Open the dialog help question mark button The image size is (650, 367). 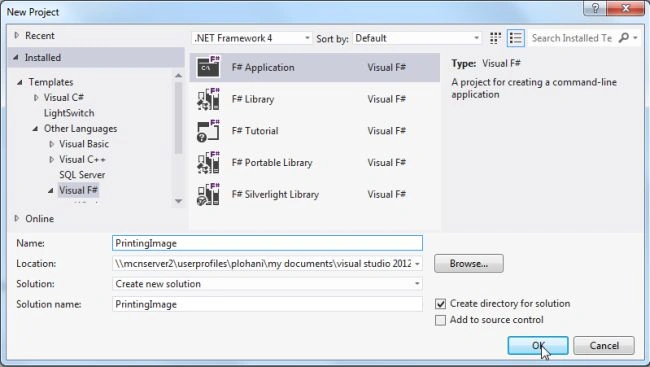click(595, 8)
